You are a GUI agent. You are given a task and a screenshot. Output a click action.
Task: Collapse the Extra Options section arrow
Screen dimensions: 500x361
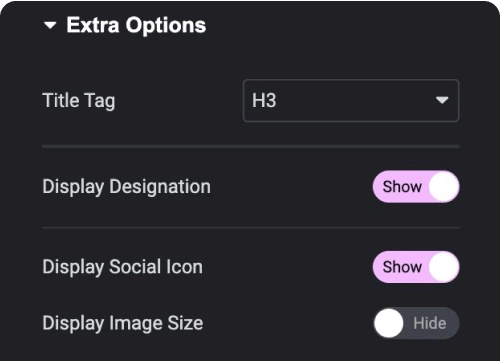pos(50,25)
